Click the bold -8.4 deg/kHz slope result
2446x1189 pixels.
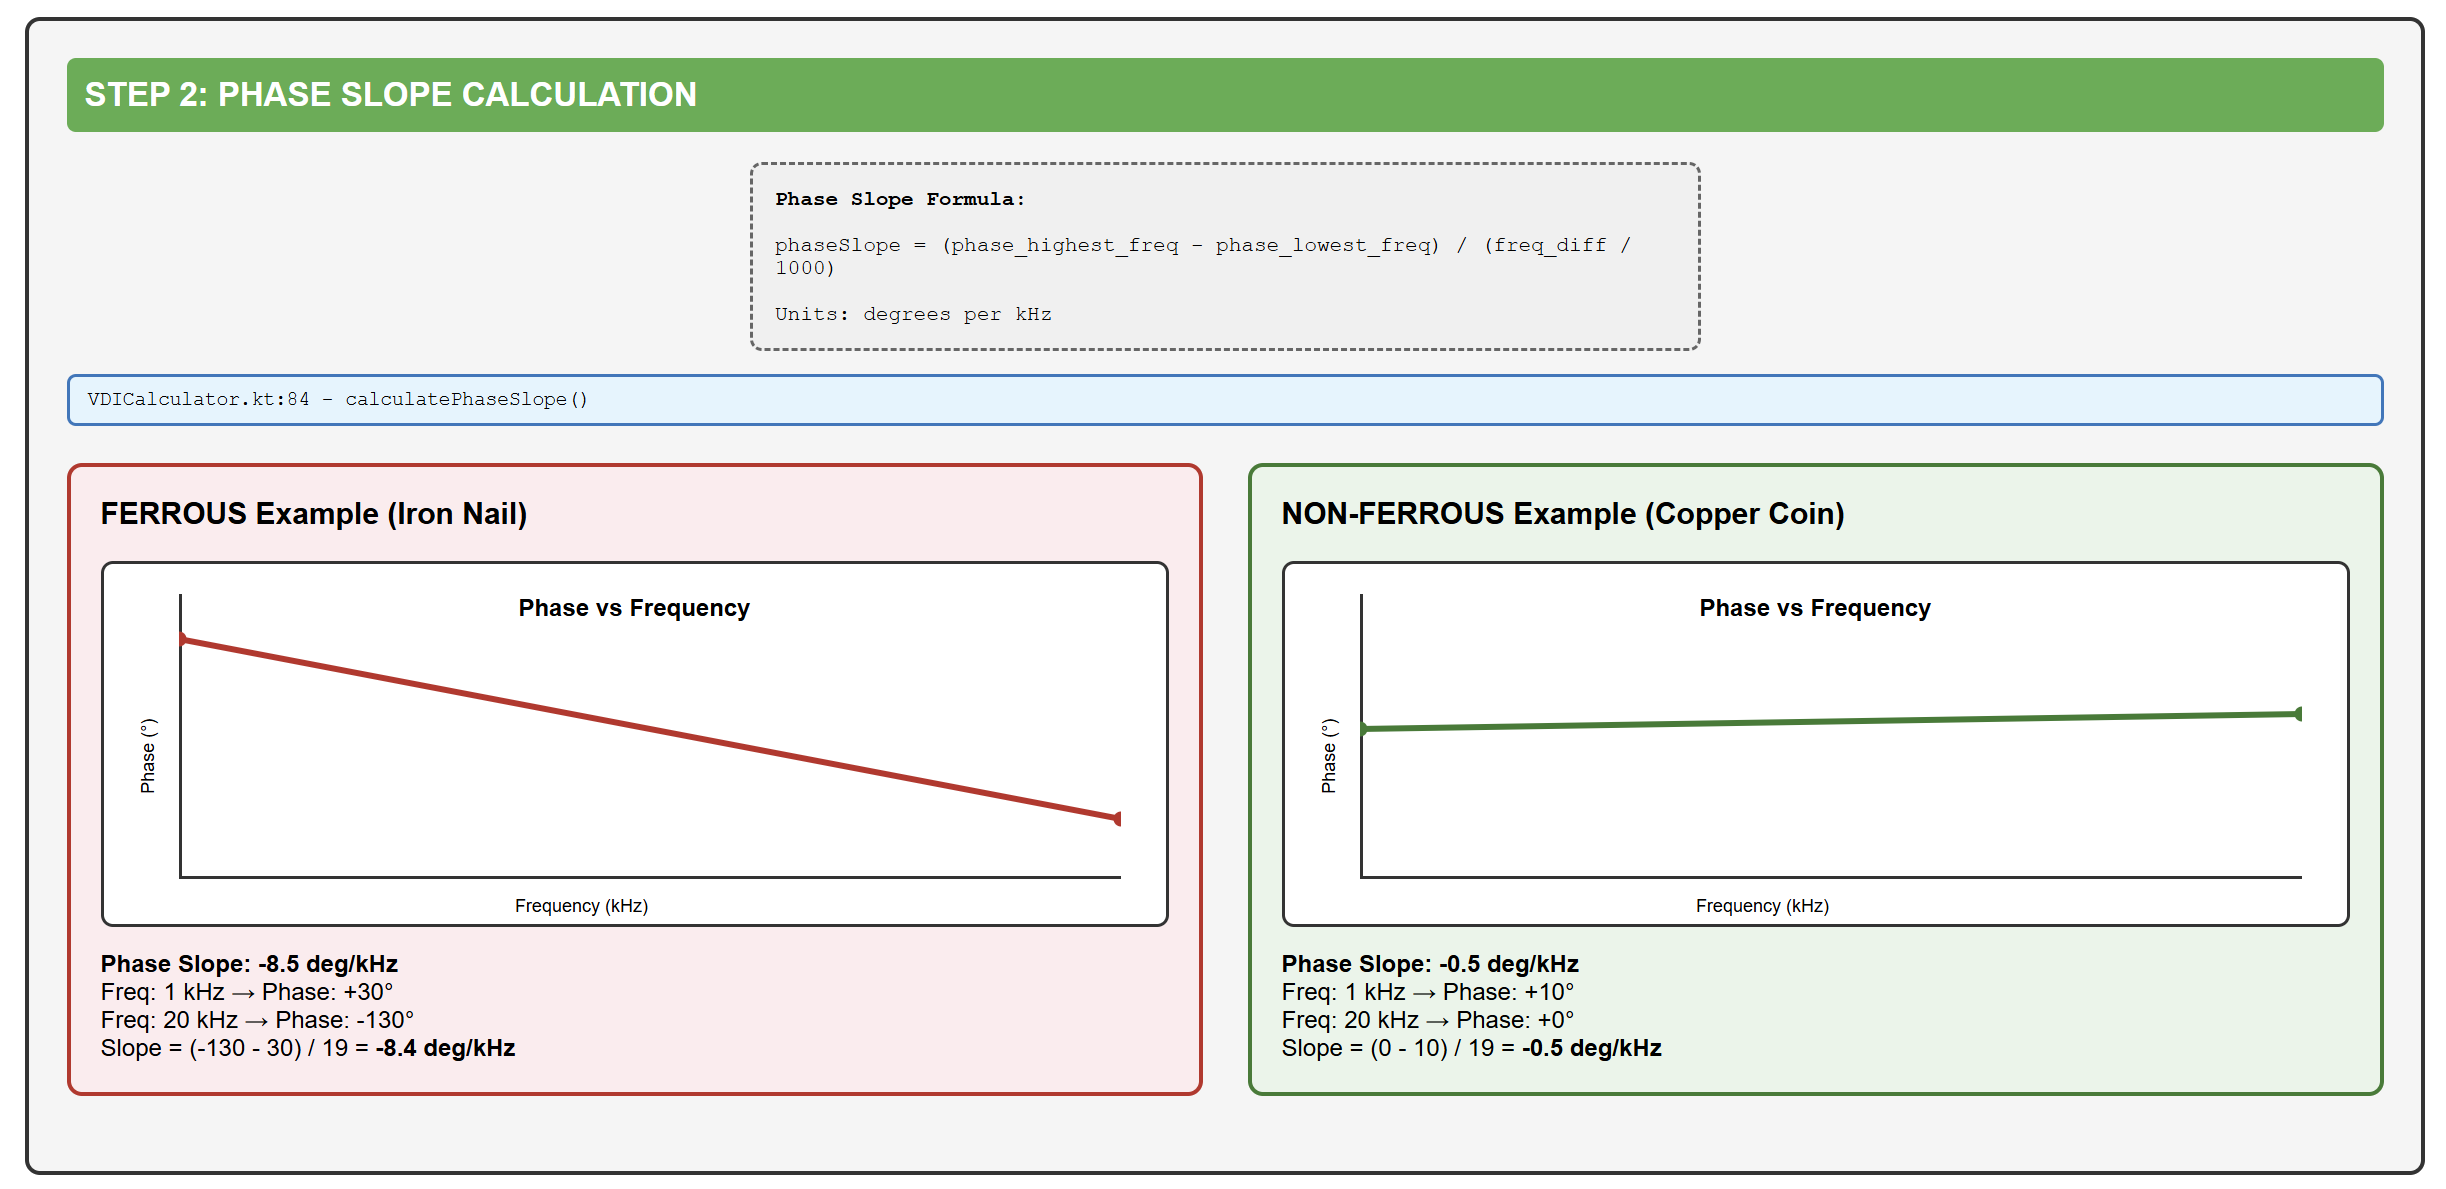[x=445, y=1048]
